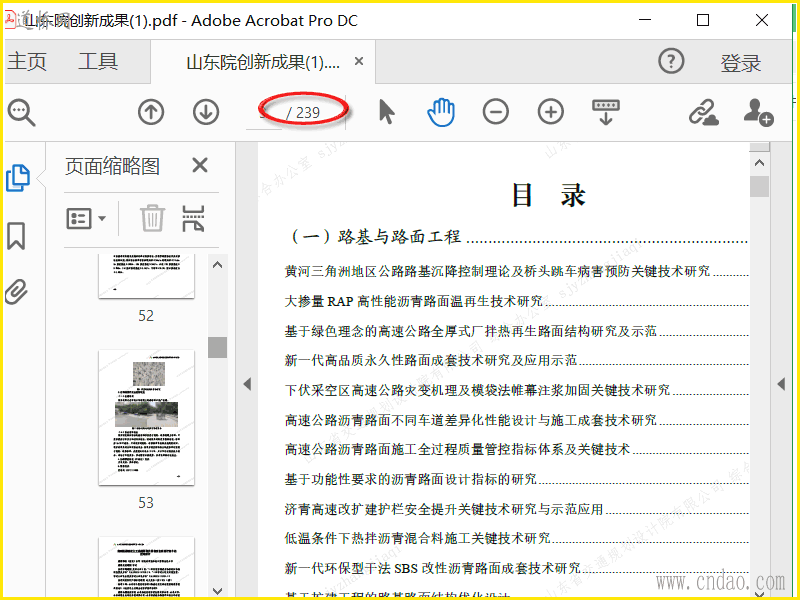Image resolution: width=800 pixels, height=600 pixels.
Task: Close the 山东院创新成果(1) document tab
Action: (359, 61)
